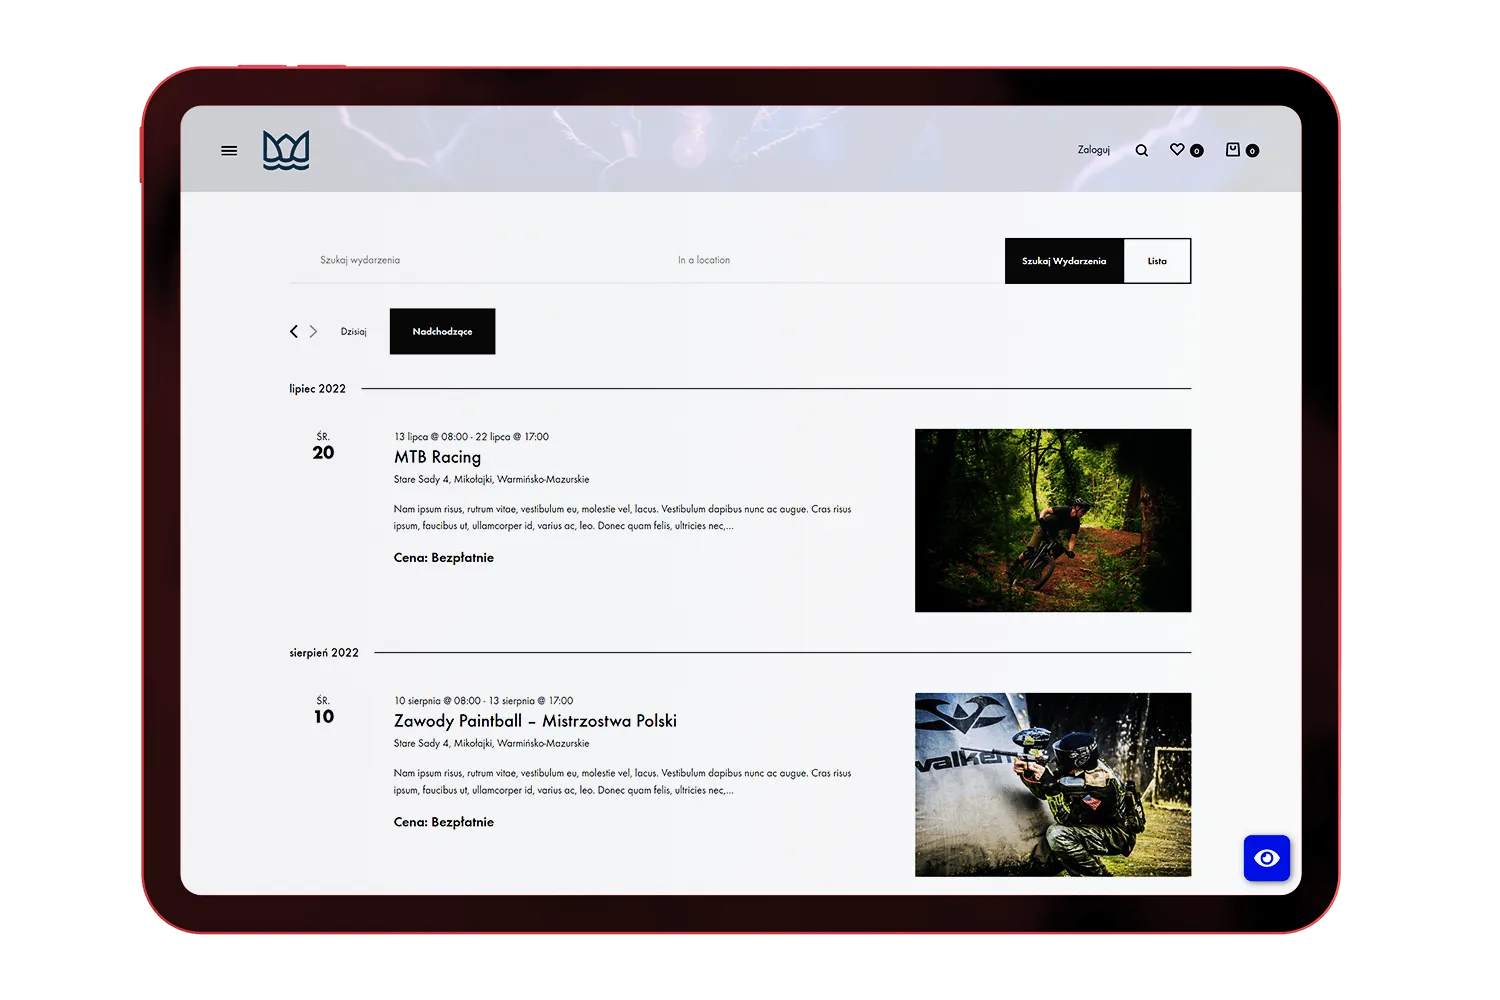Toggle the blue eye accessibility button
This screenshot has width=1500, height=1000.
pyautogui.click(x=1267, y=858)
